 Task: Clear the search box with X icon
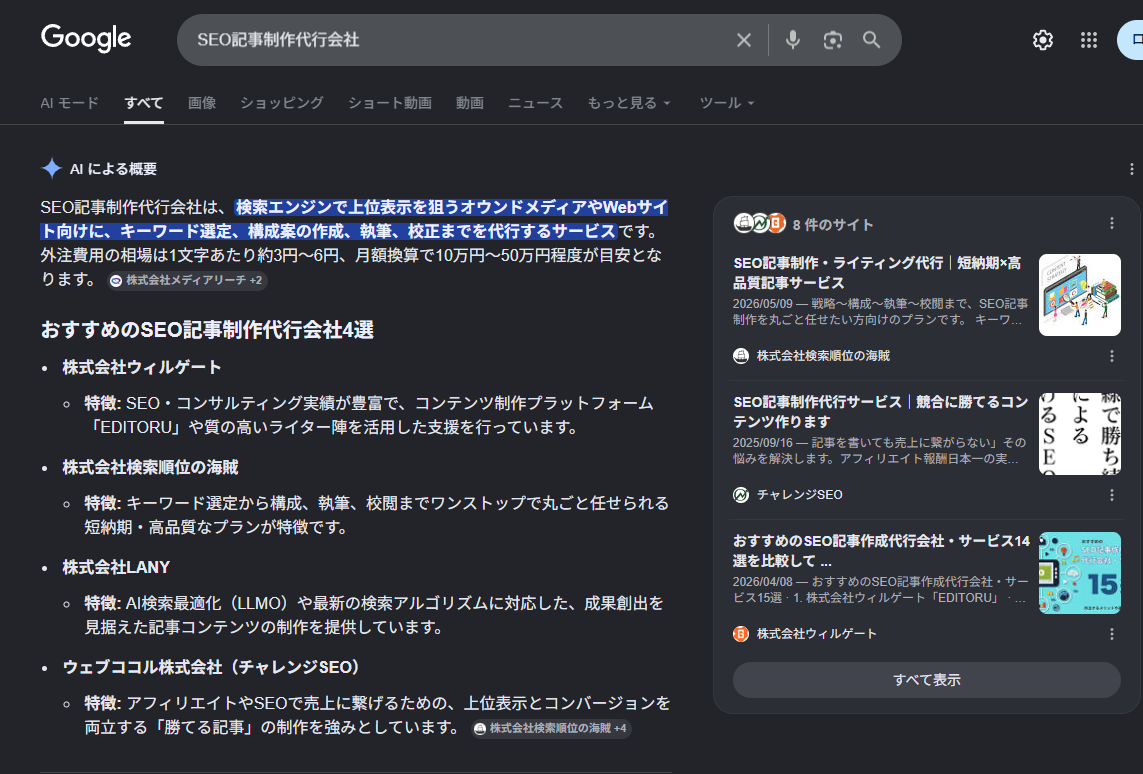pyautogui.click(x=744, y=40)
